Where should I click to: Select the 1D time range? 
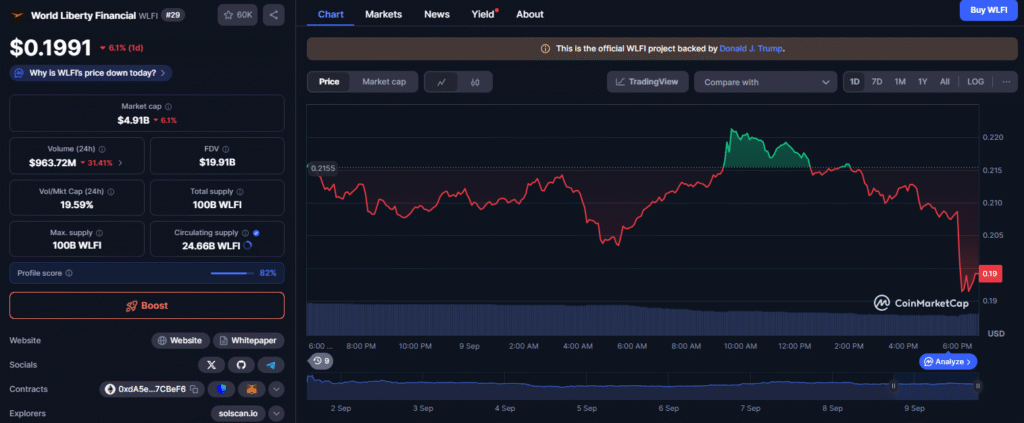pos(854,82)
